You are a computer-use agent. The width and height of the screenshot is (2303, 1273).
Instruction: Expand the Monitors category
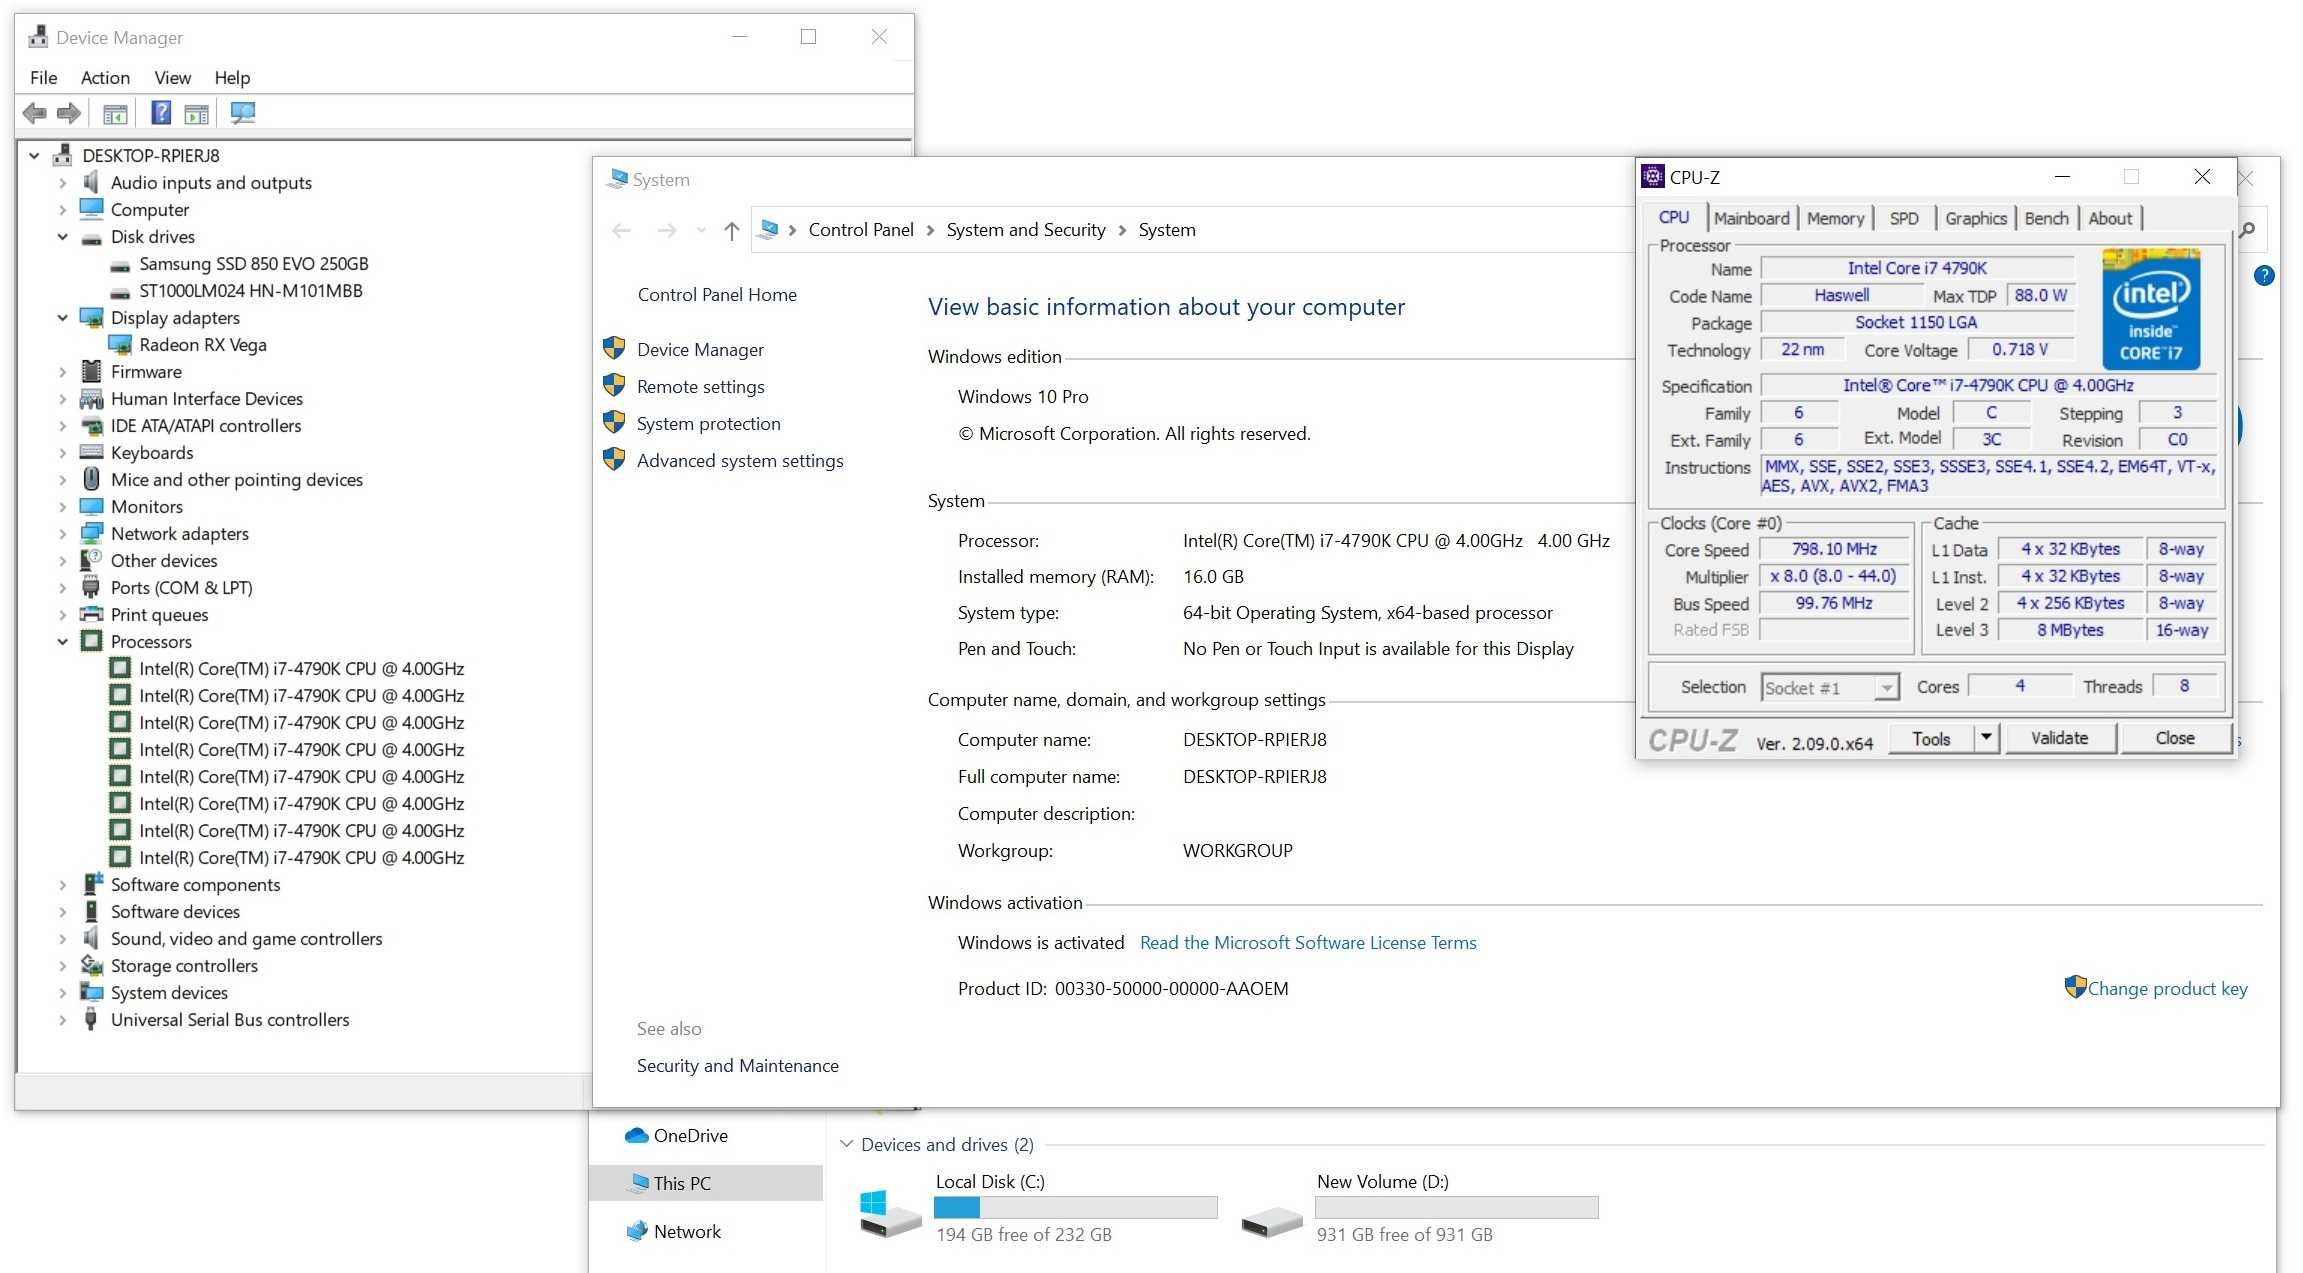[x=62, y=507]
